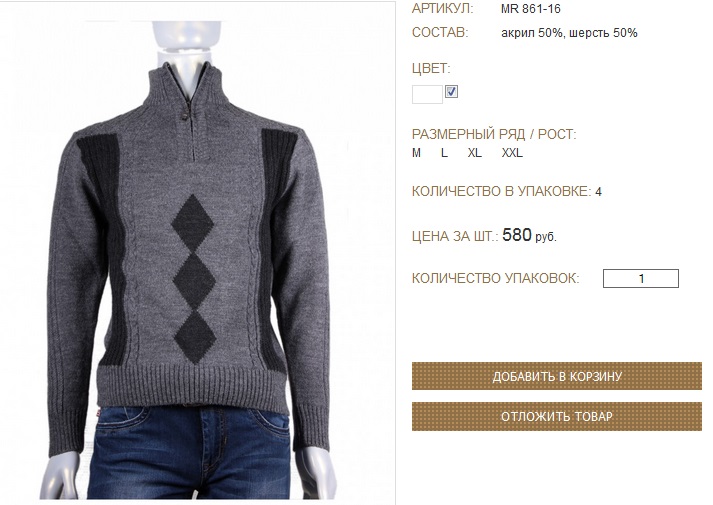Click the РАЗМЕРНЫЙ РЯД / РОСТ label
The height and width of the screenshot is (505, 713).
(494, 135)
